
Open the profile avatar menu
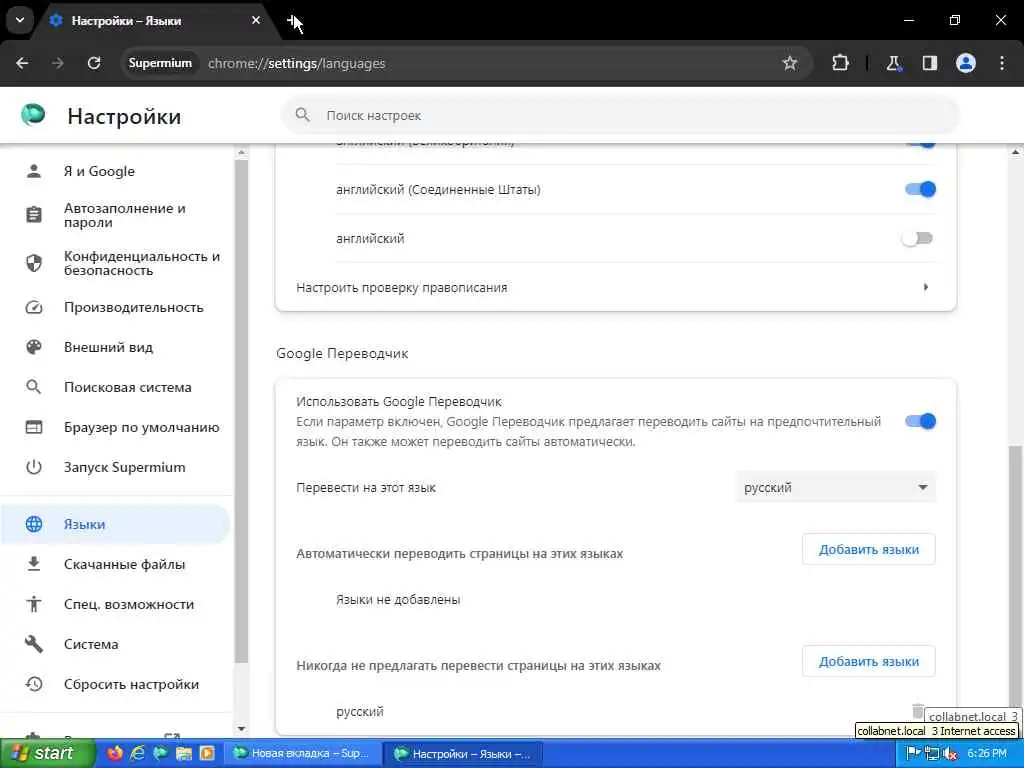click(x=966, y=63)
